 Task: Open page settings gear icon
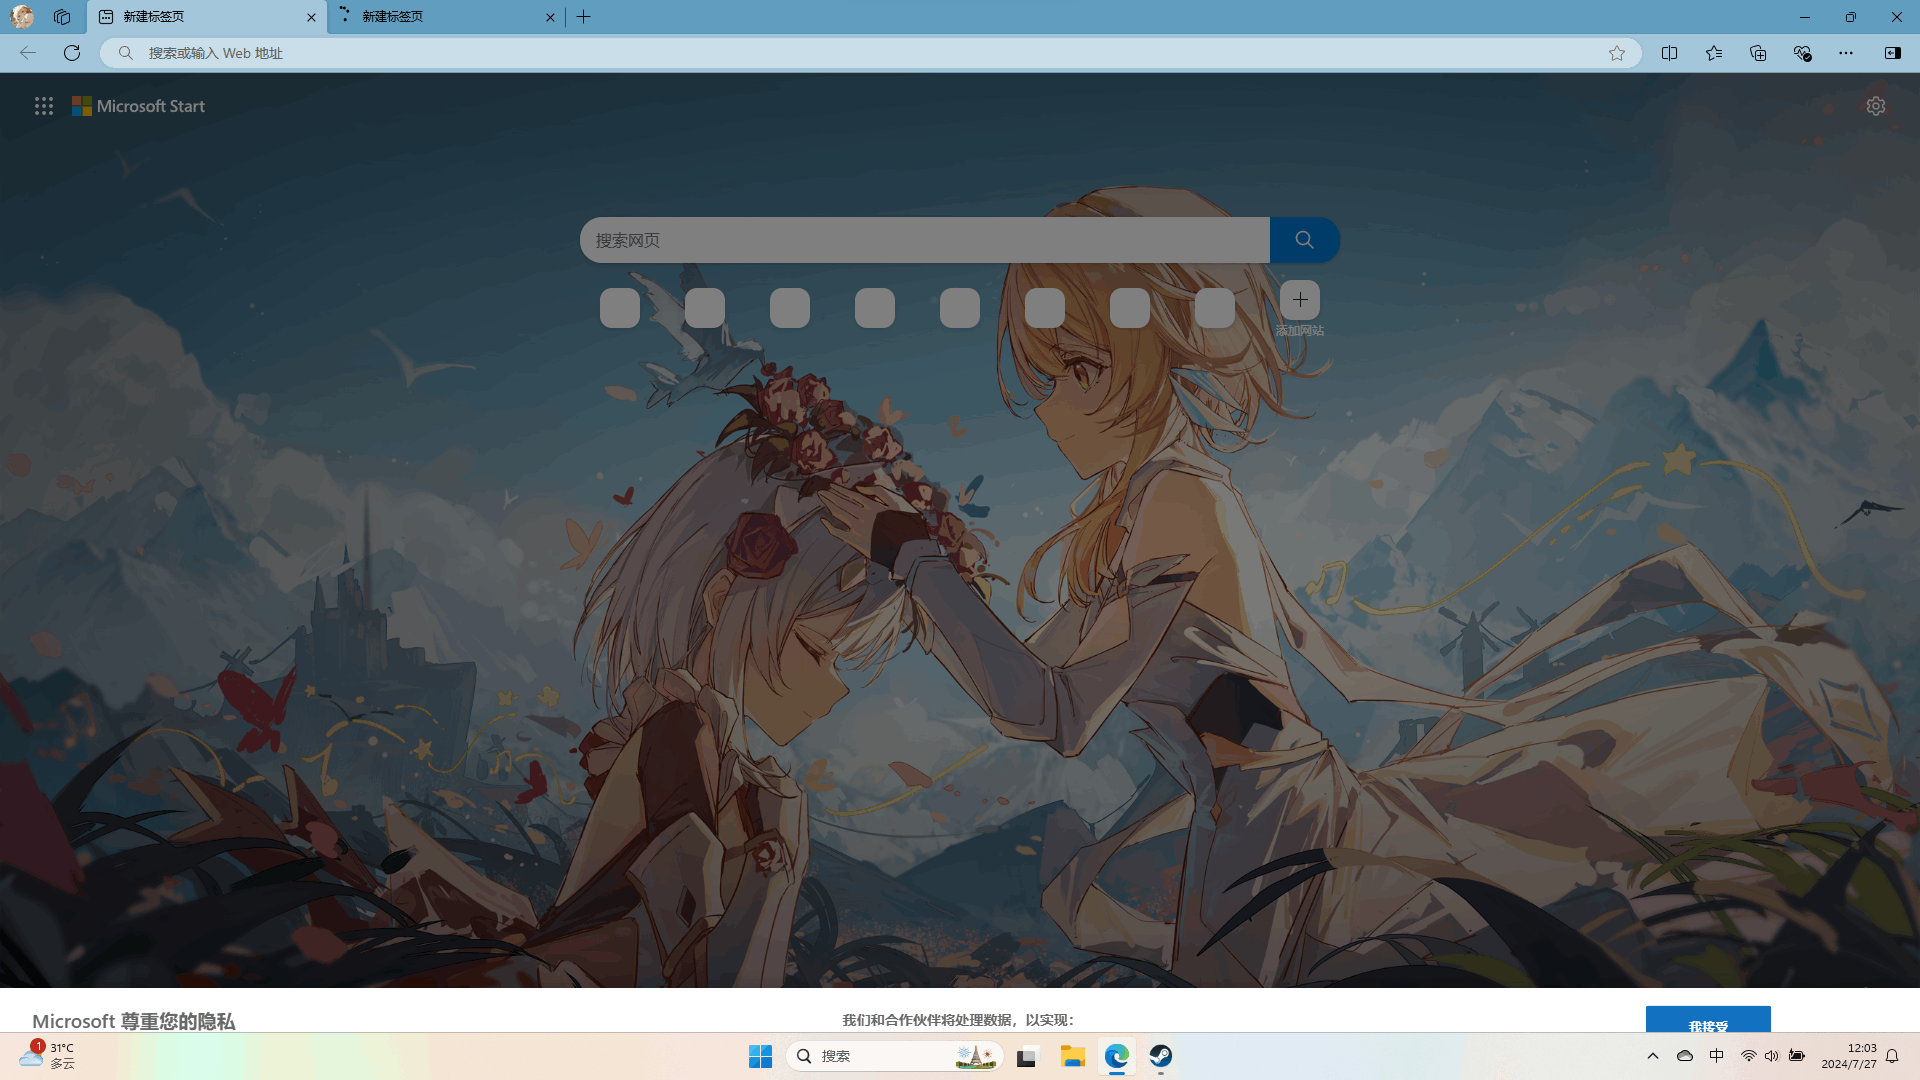[1876, 106]
